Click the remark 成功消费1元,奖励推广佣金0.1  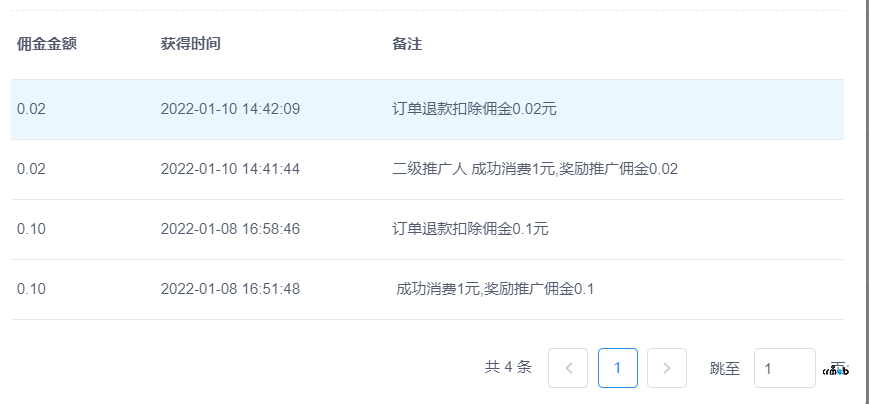(x=495, y=289)
